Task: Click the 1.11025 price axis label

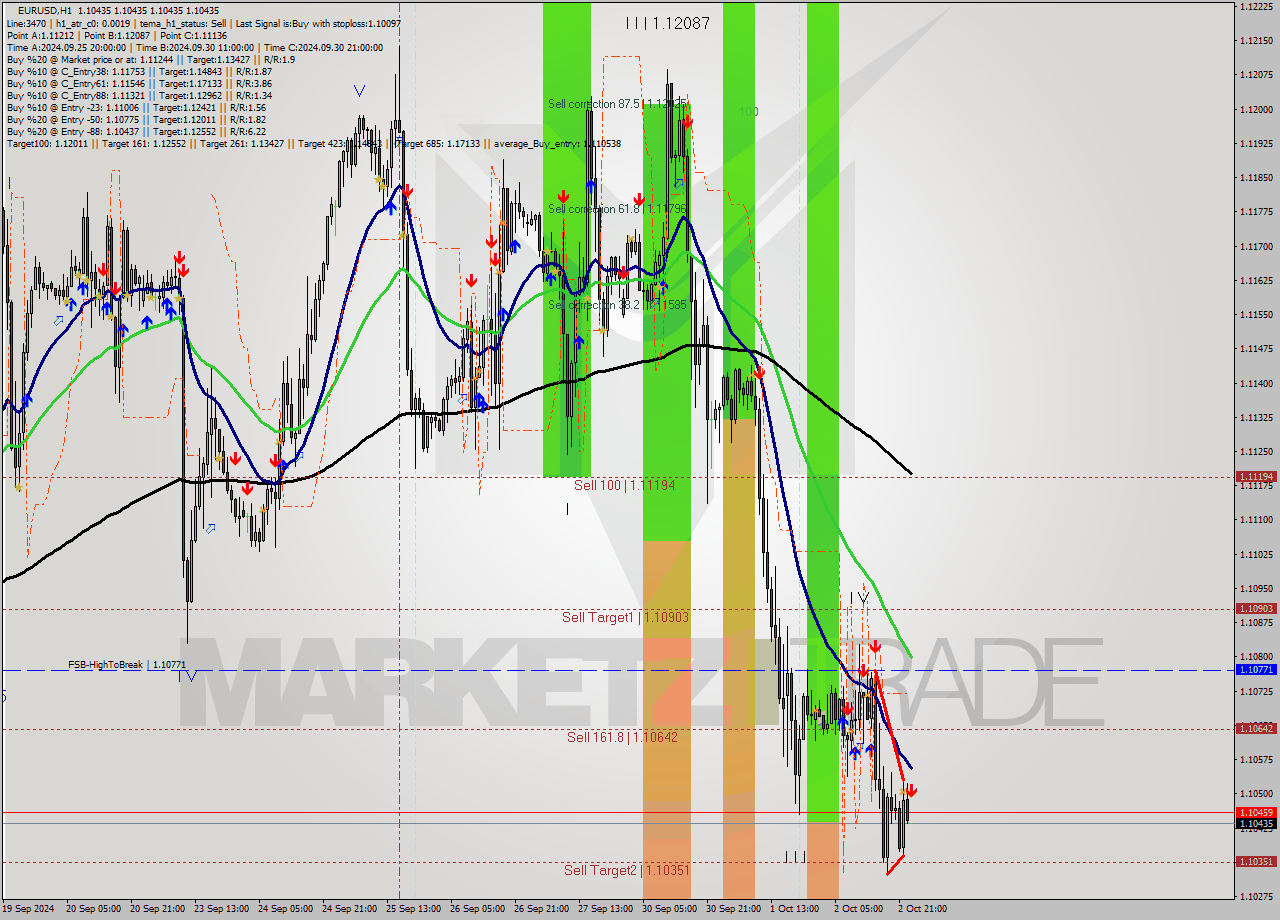Action: 1256,554
